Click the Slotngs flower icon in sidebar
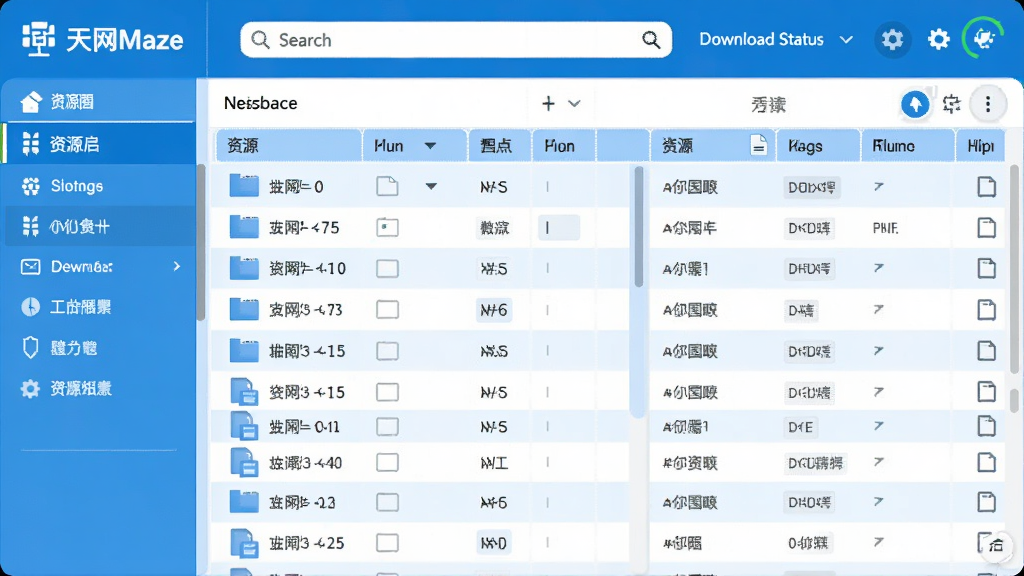 31,186
